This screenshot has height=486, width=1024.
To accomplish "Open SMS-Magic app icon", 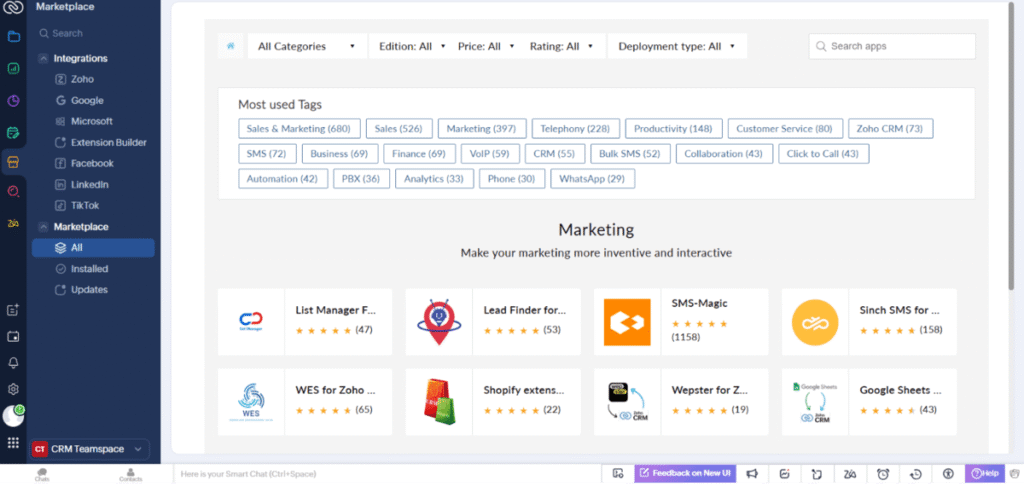I will click(627, 322).
